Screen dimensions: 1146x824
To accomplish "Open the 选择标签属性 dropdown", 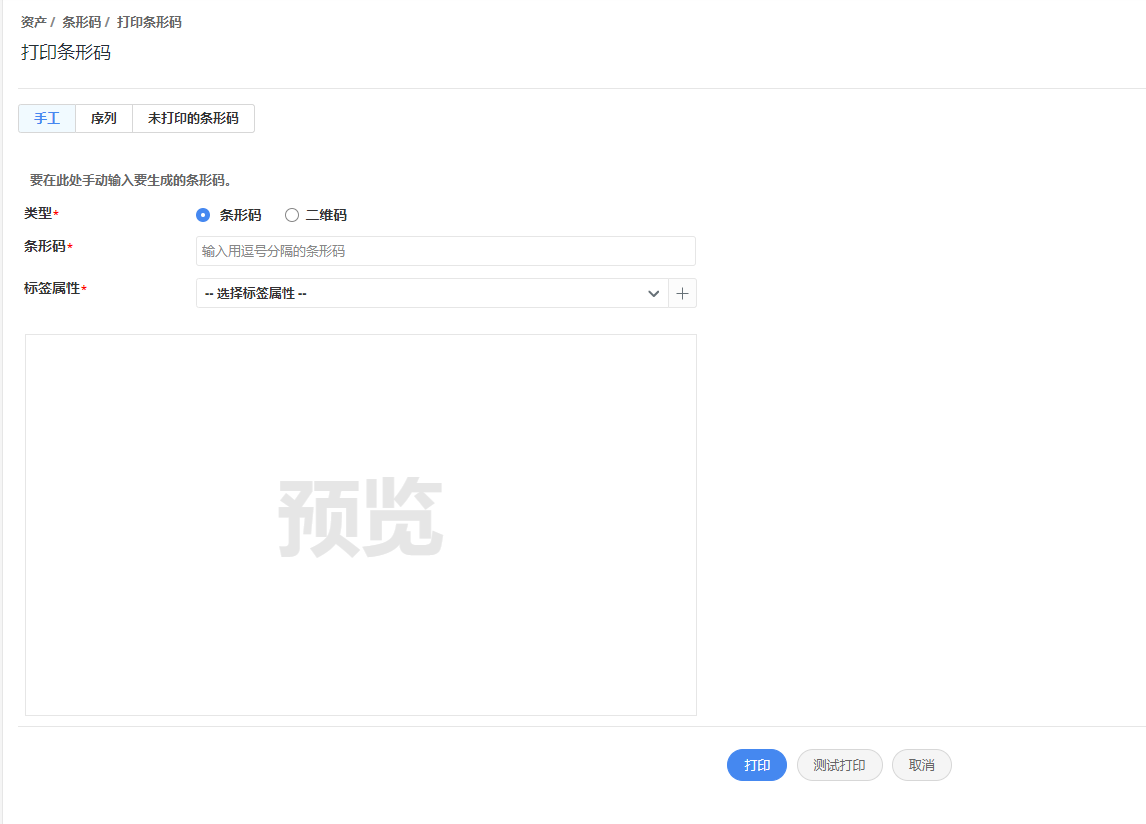I will 430,293.
